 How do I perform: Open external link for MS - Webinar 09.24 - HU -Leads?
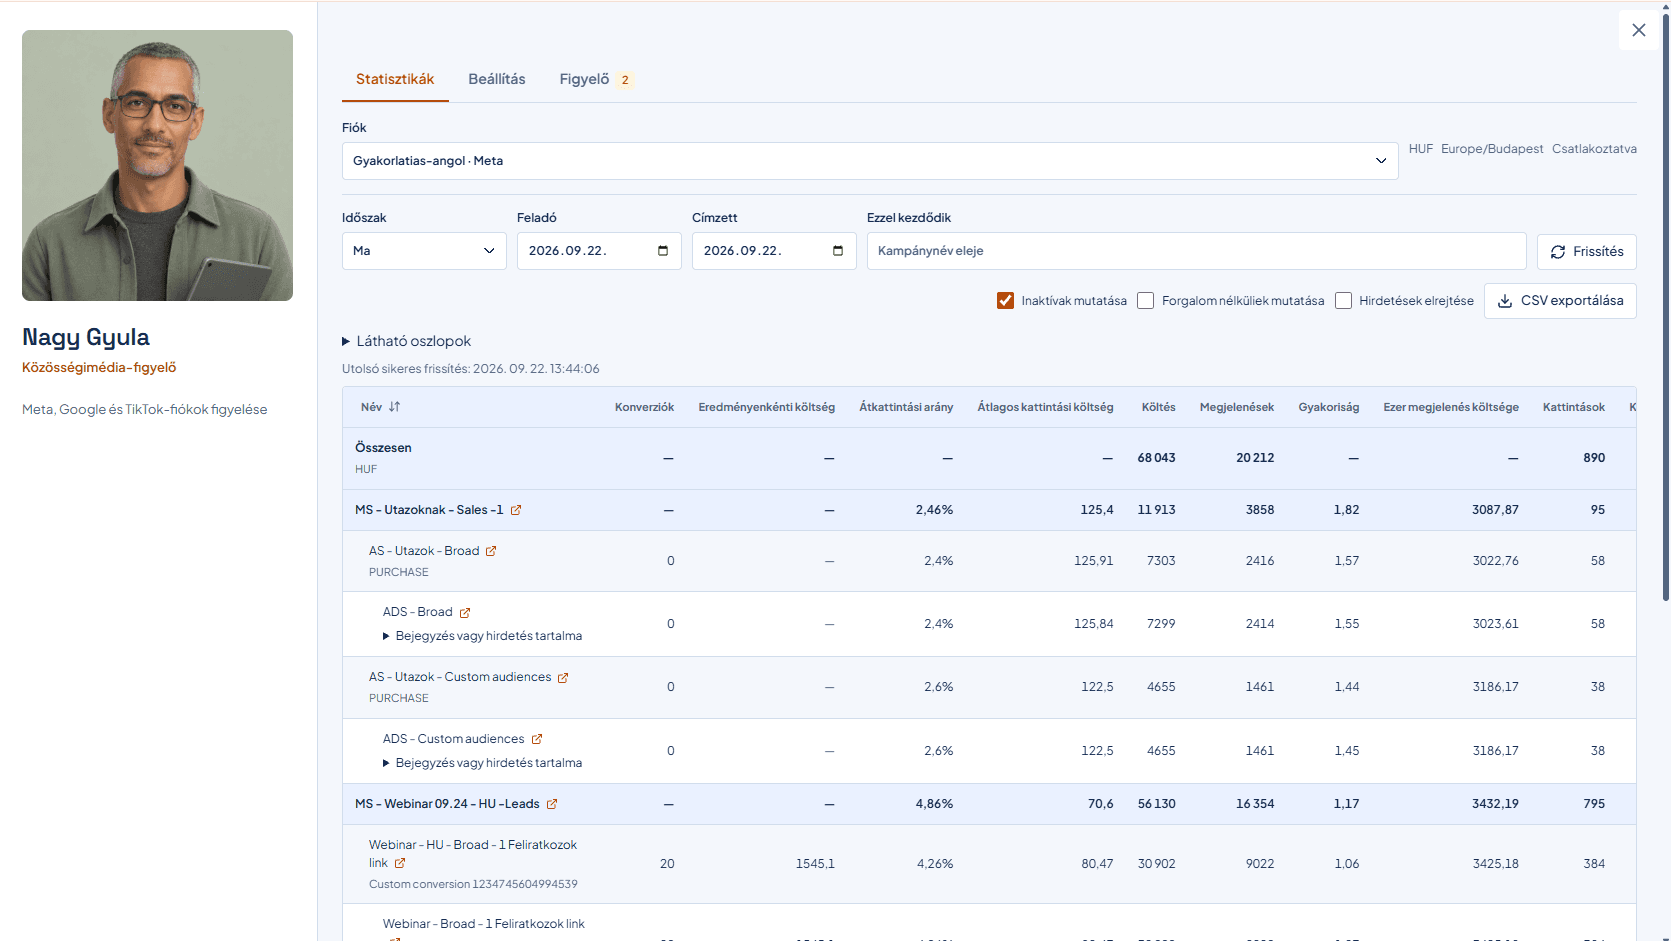coord(552,804)
